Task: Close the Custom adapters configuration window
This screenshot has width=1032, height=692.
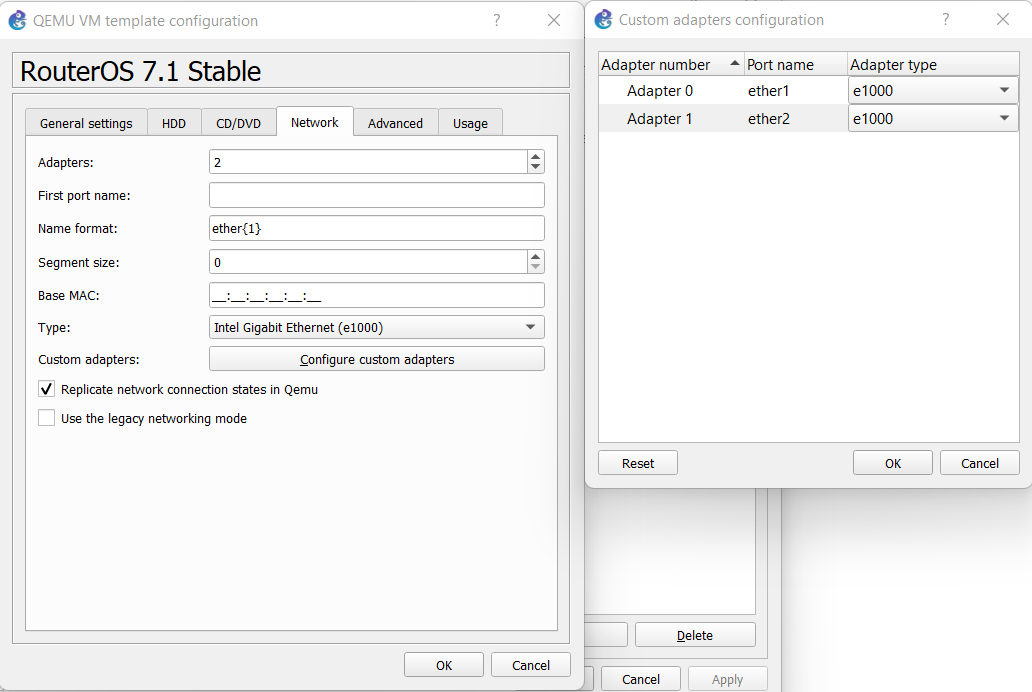Action: pos(1002,20)
